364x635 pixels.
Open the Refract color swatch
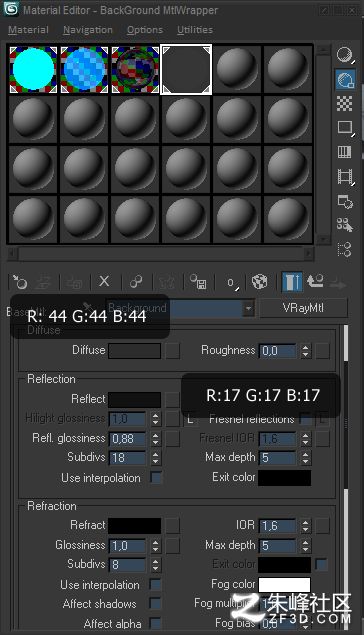[x=134, y=526]
